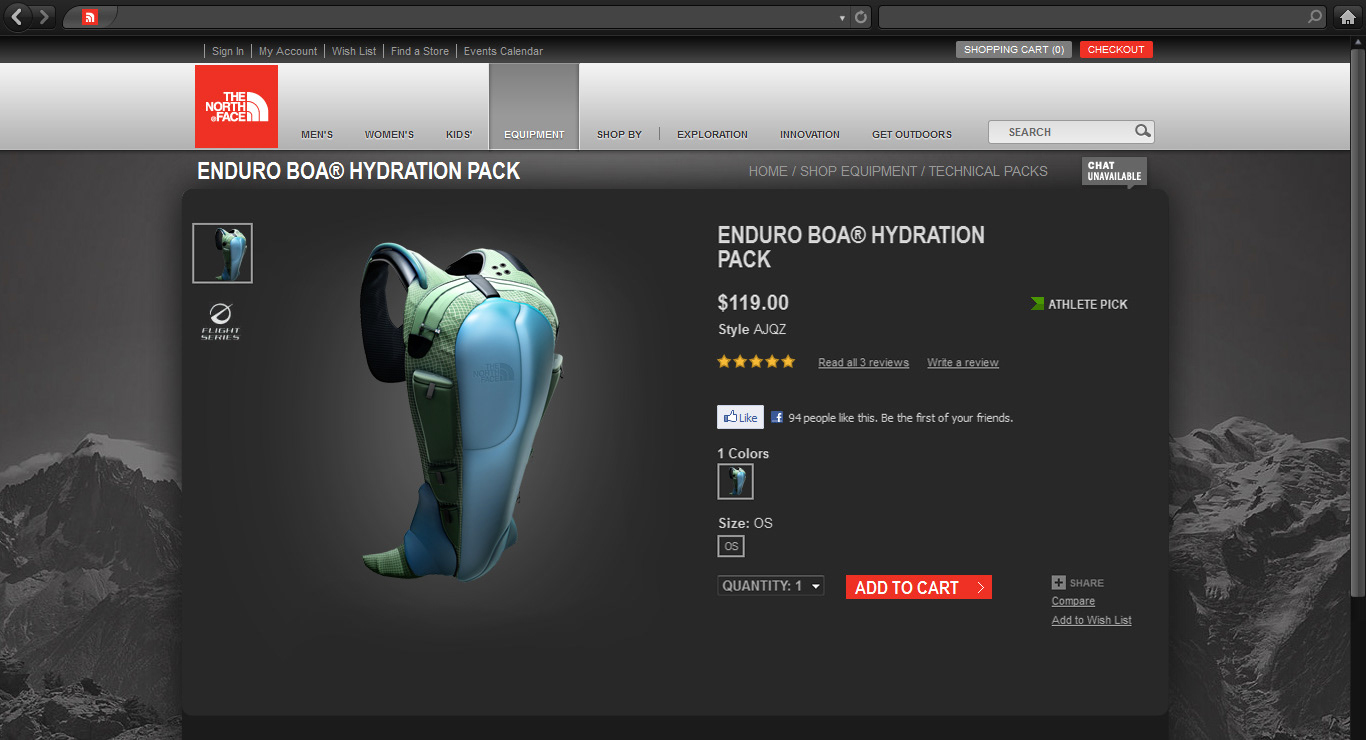
Task: Click the browser back arrow
Action: (17, 17)
